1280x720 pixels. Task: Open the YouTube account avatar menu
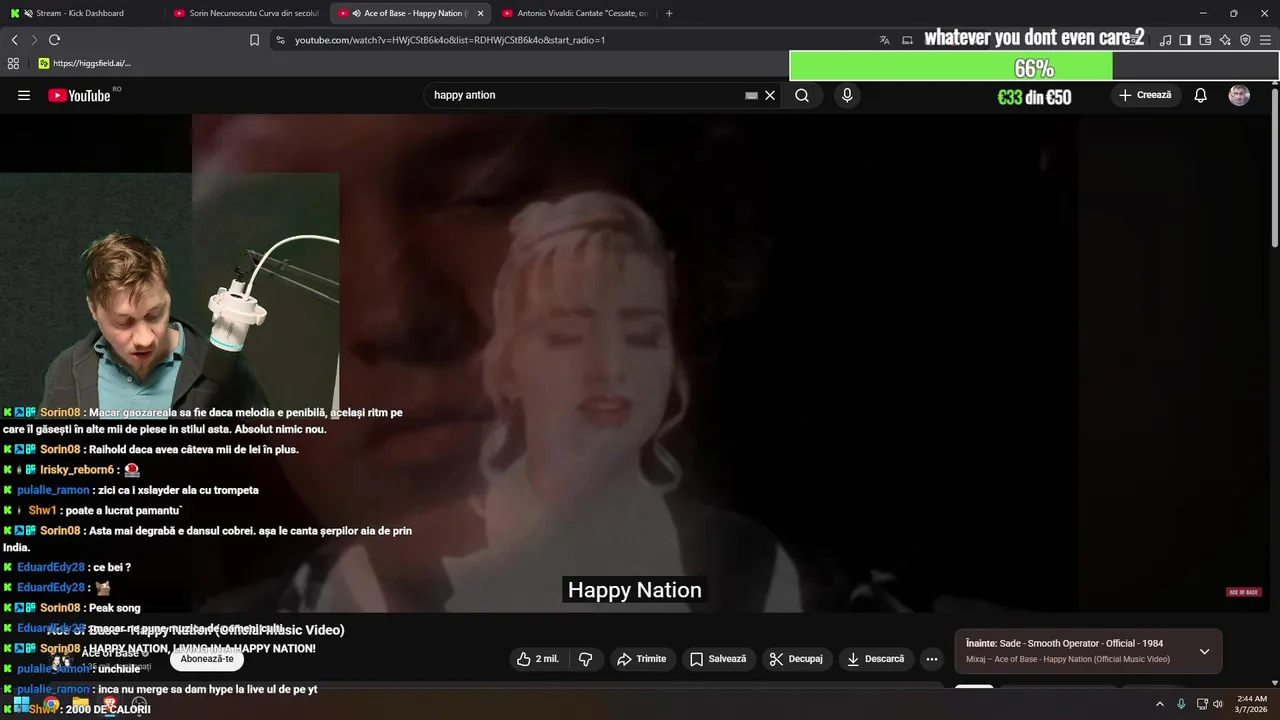pyautogui.click(x=1239, y=95)
